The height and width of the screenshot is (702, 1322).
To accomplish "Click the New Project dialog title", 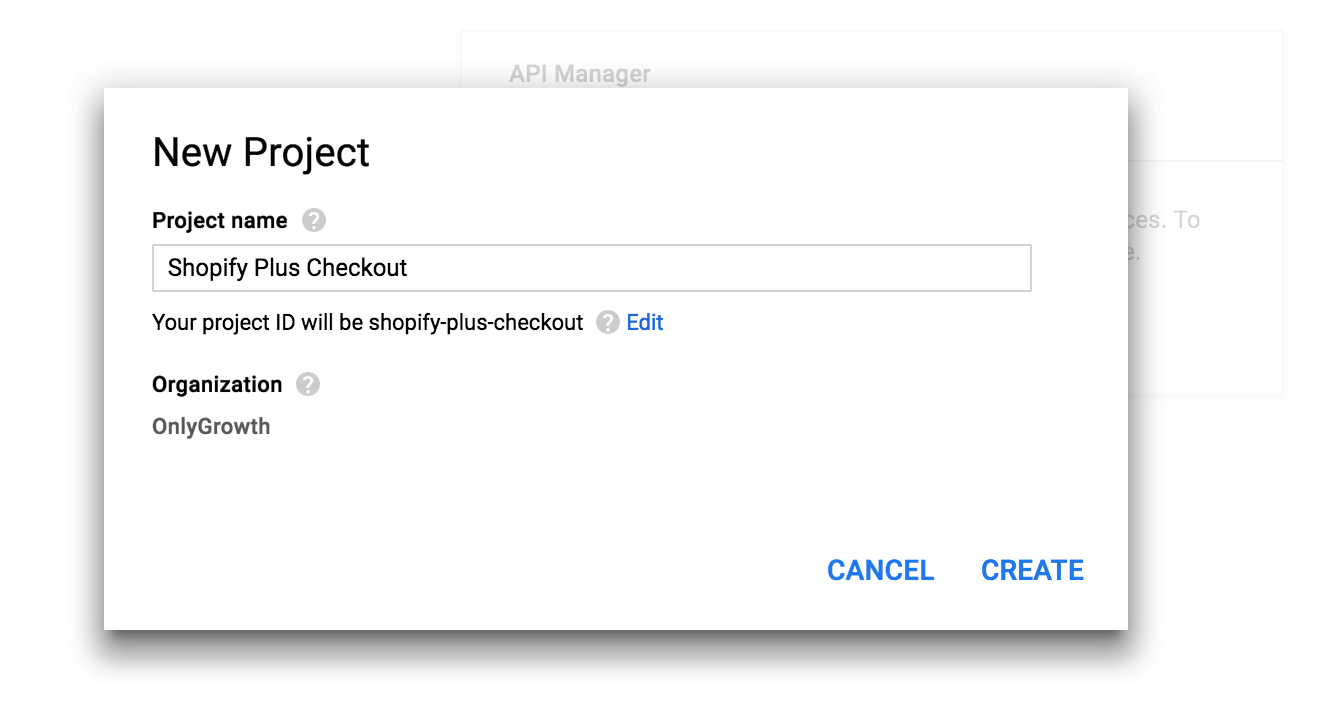I will [x=261, y=152].
